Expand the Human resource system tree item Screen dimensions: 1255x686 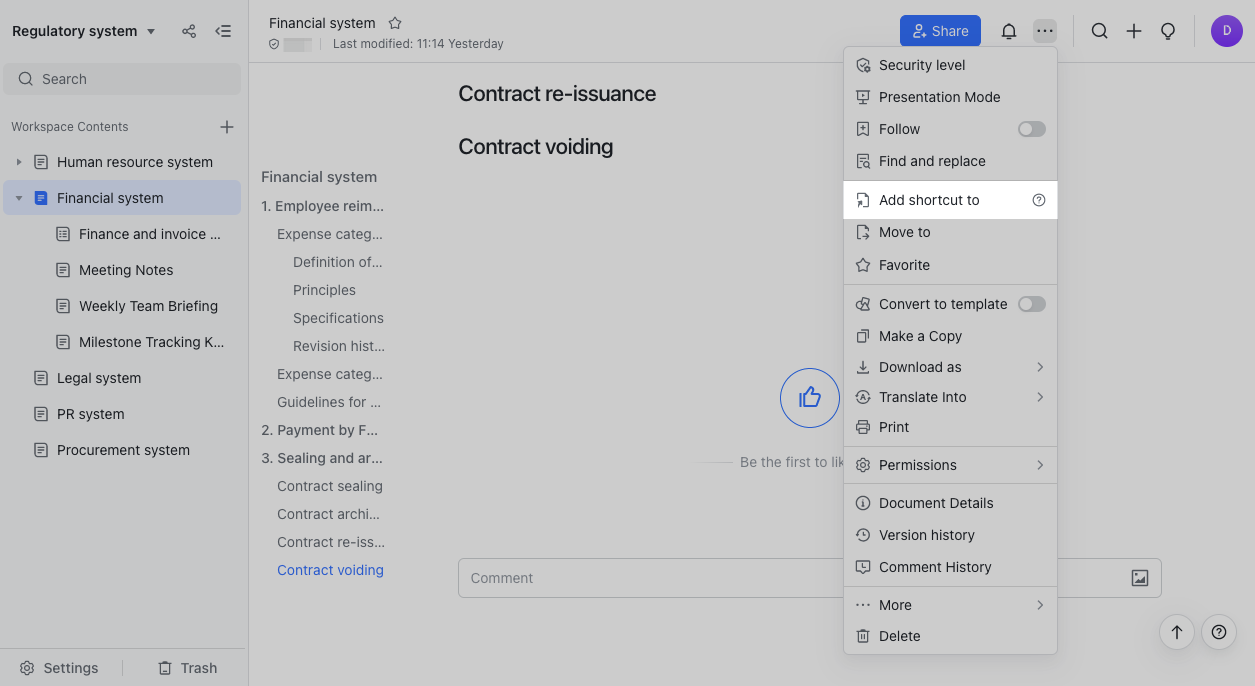(18, 162)
